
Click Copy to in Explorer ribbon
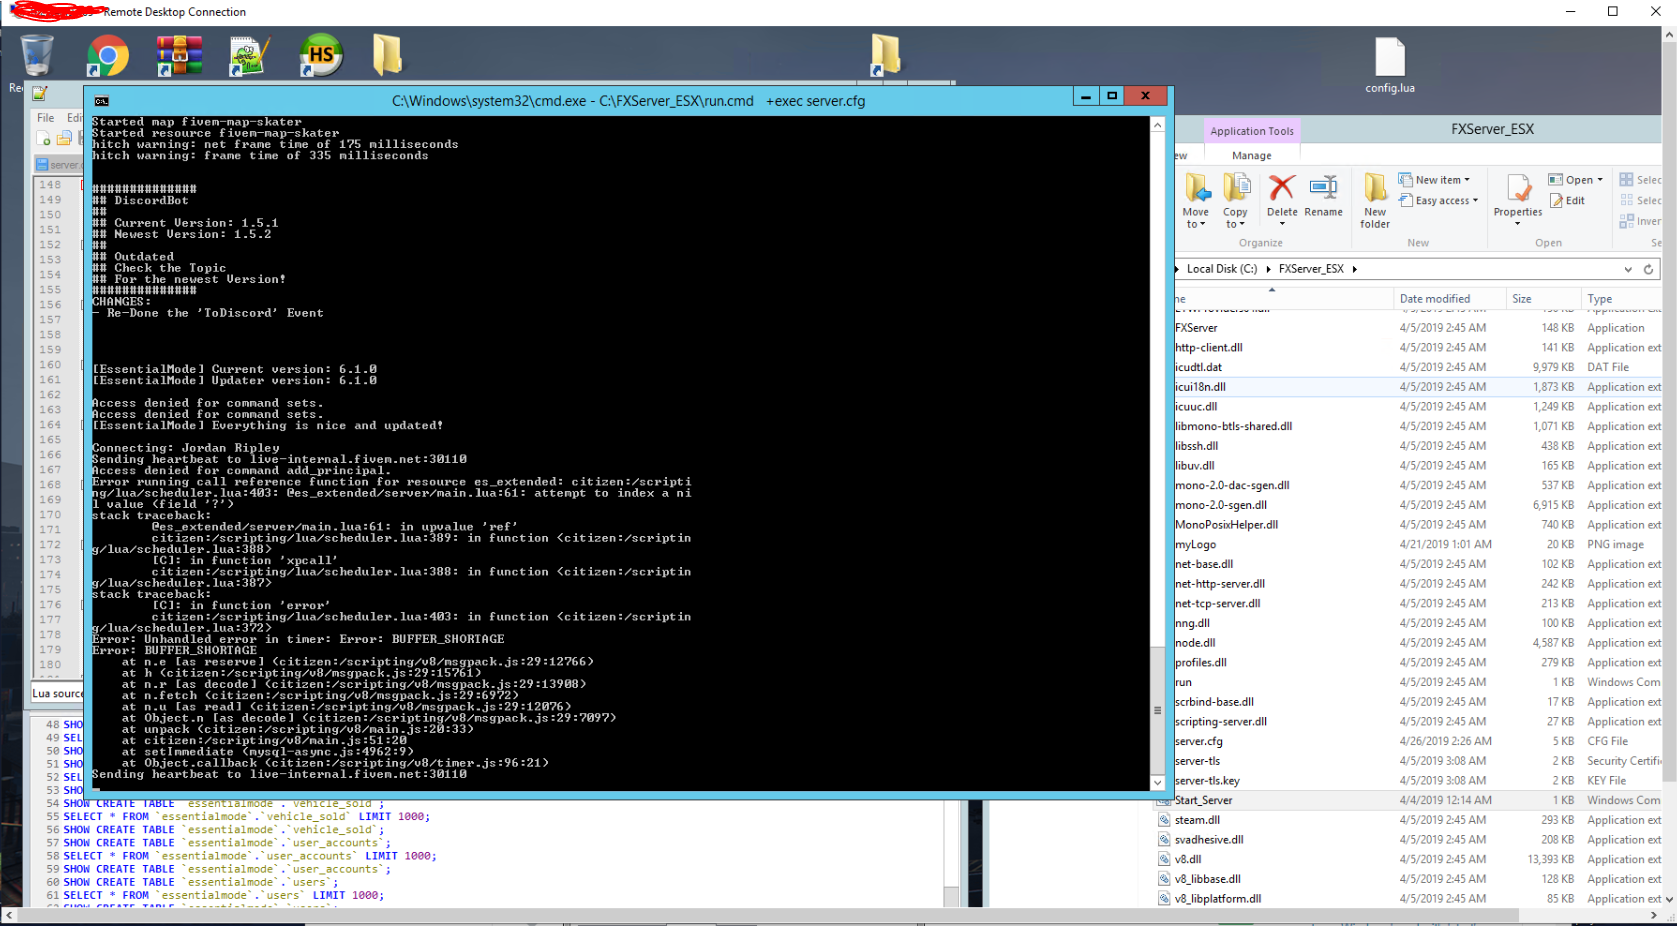(1236, 201)
